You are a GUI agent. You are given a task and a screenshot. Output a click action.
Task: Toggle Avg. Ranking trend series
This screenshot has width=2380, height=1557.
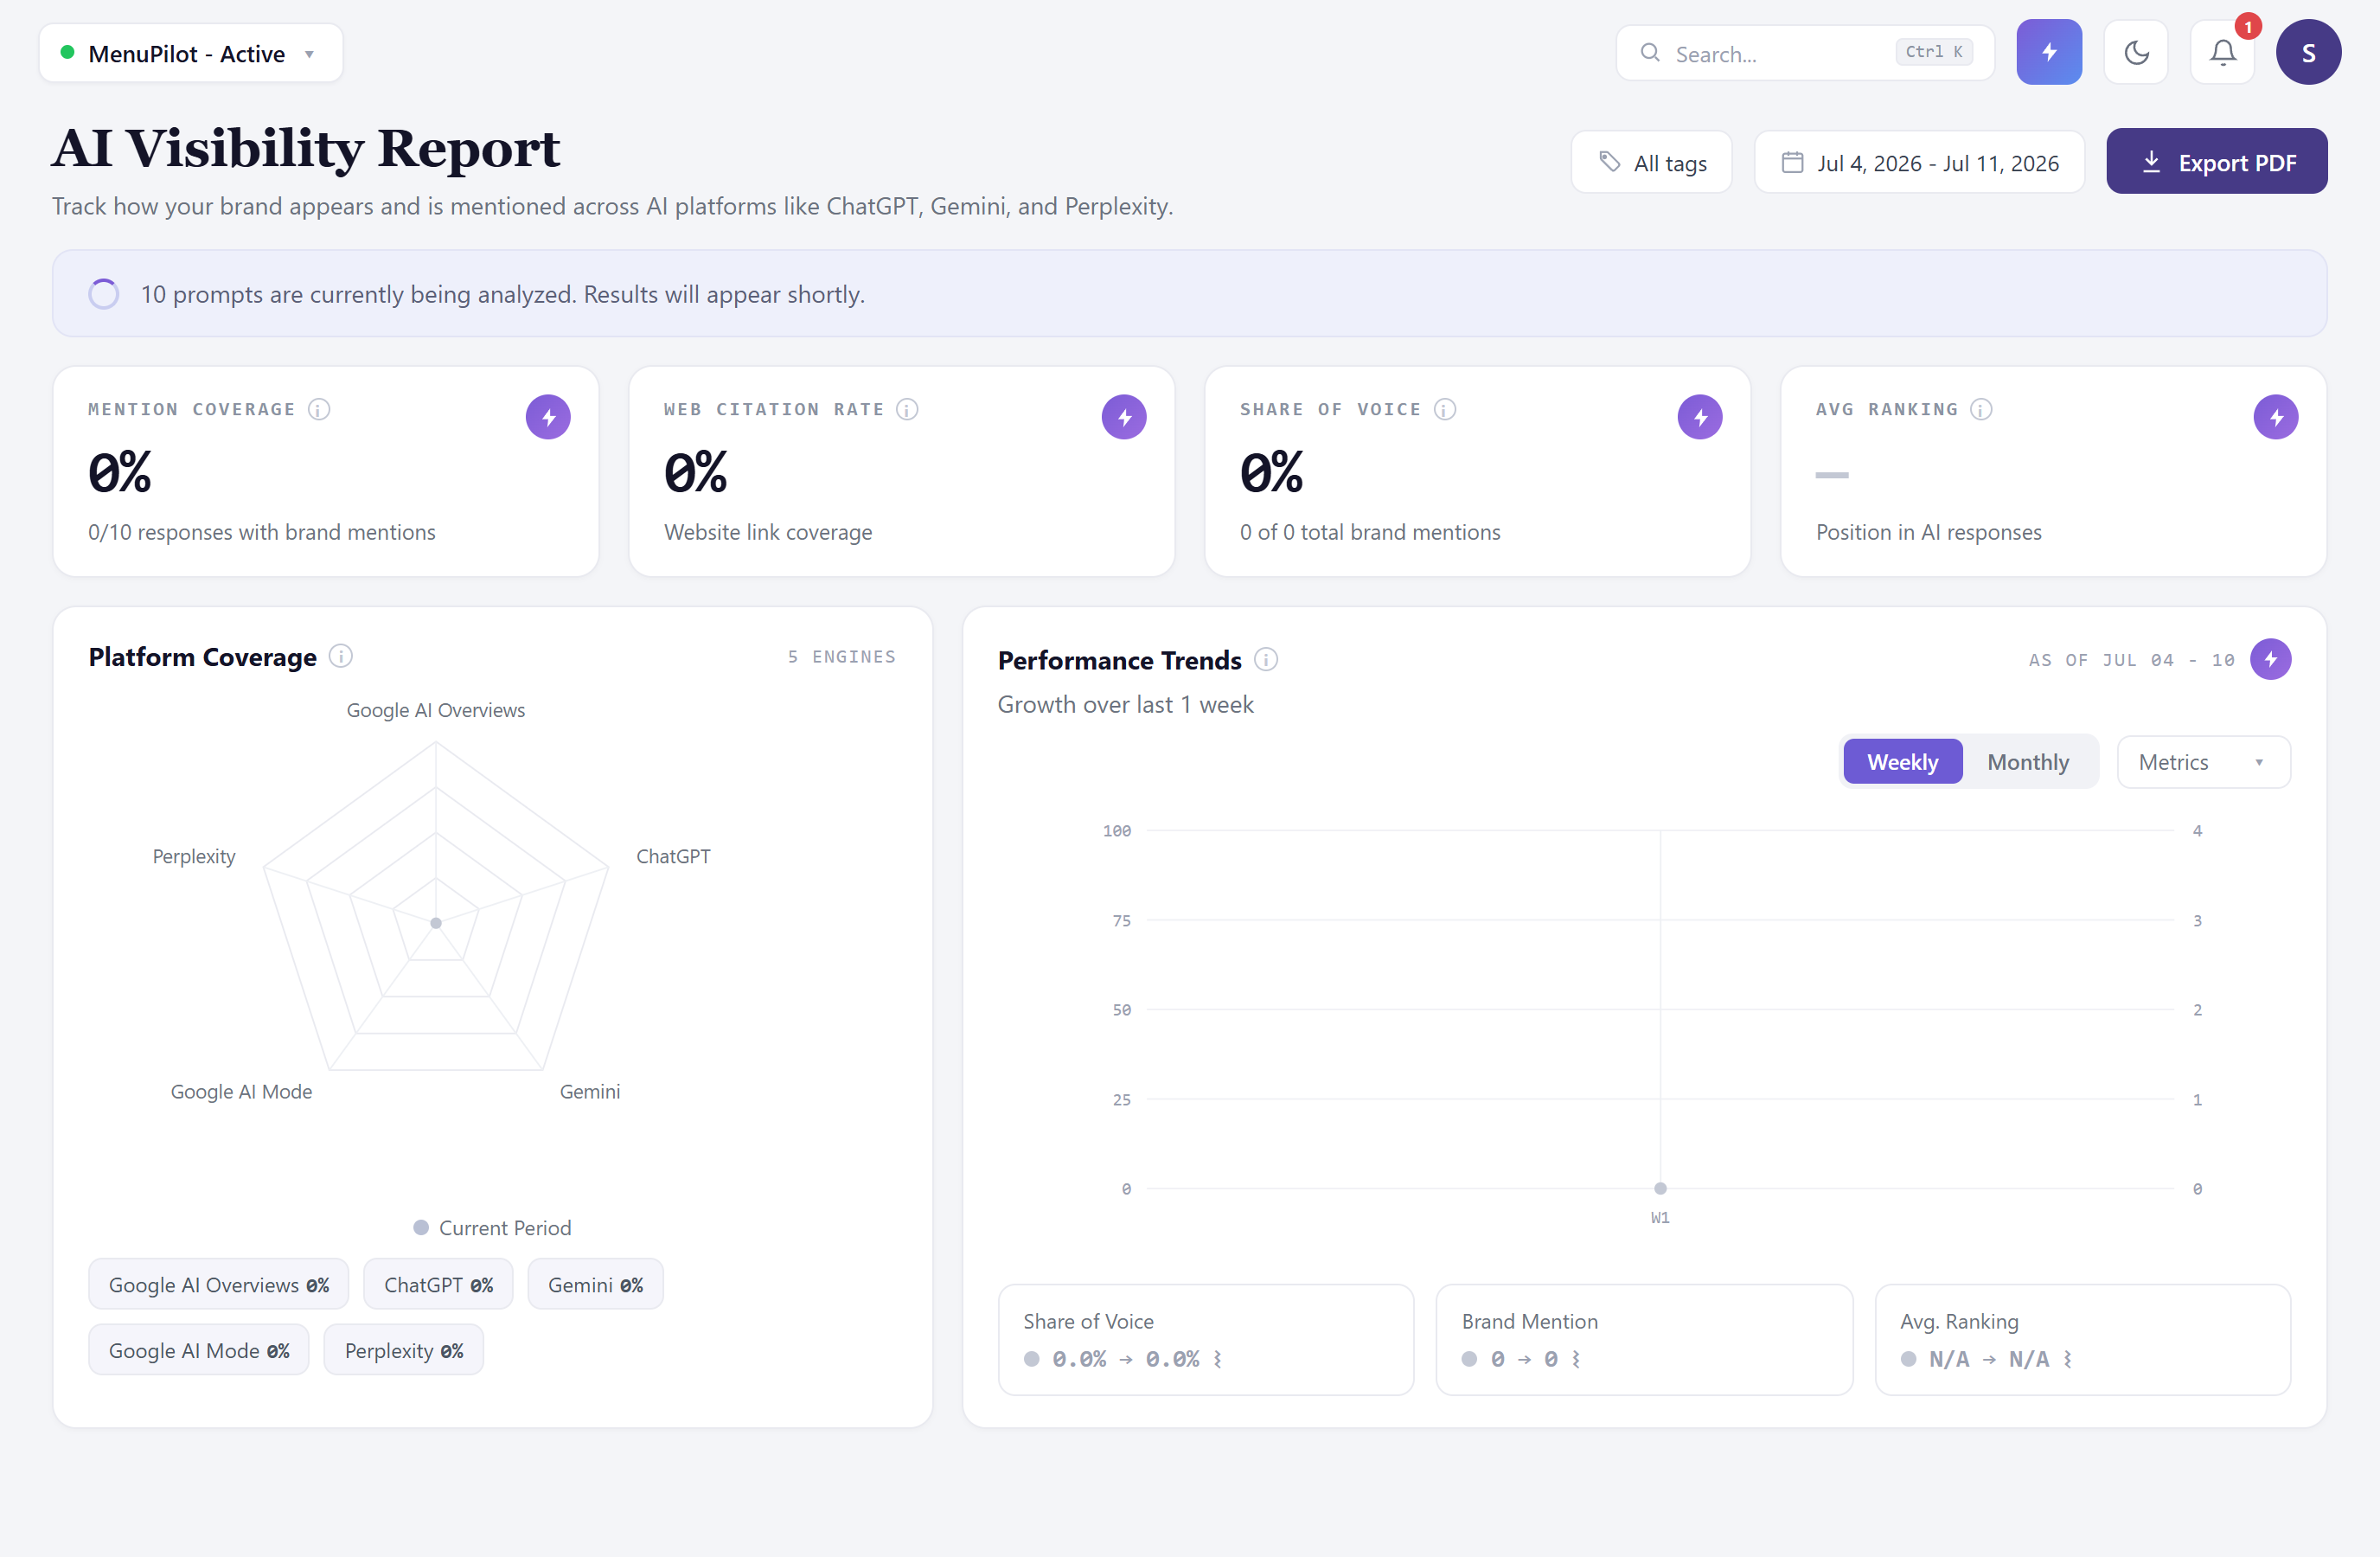tap(2083, 1340)
